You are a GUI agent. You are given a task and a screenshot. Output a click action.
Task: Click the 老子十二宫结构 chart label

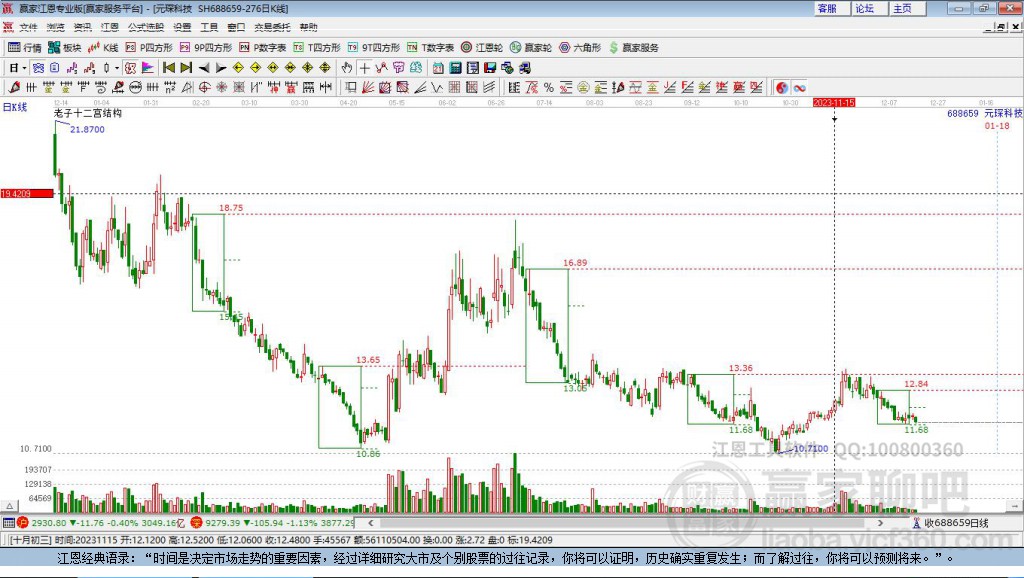[x=88, y=113]
